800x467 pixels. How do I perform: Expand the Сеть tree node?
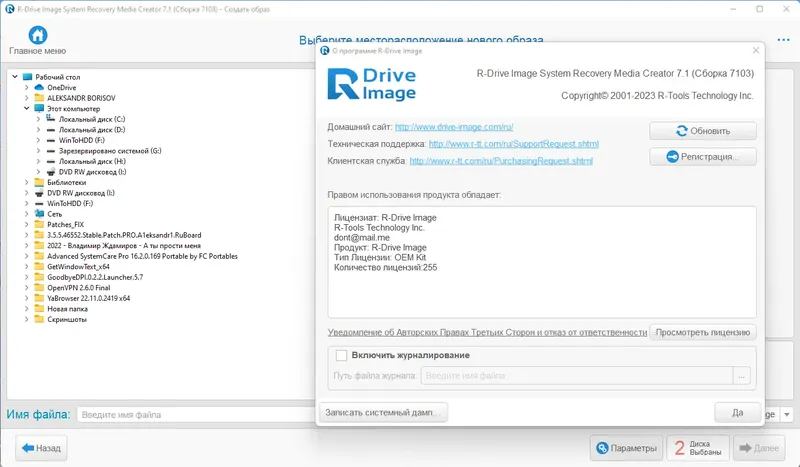coord(27,214)
